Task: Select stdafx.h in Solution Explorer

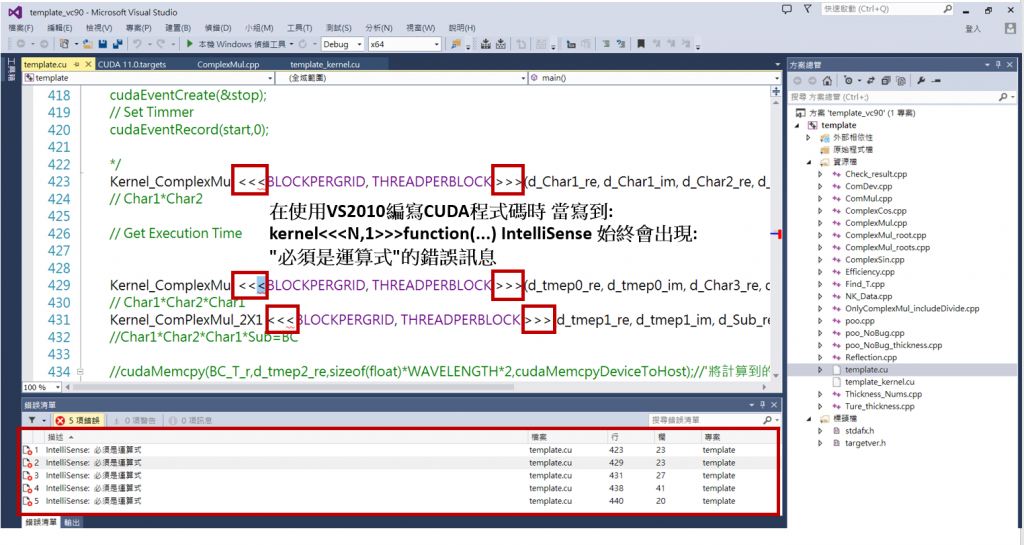Action: click(859, 431)
